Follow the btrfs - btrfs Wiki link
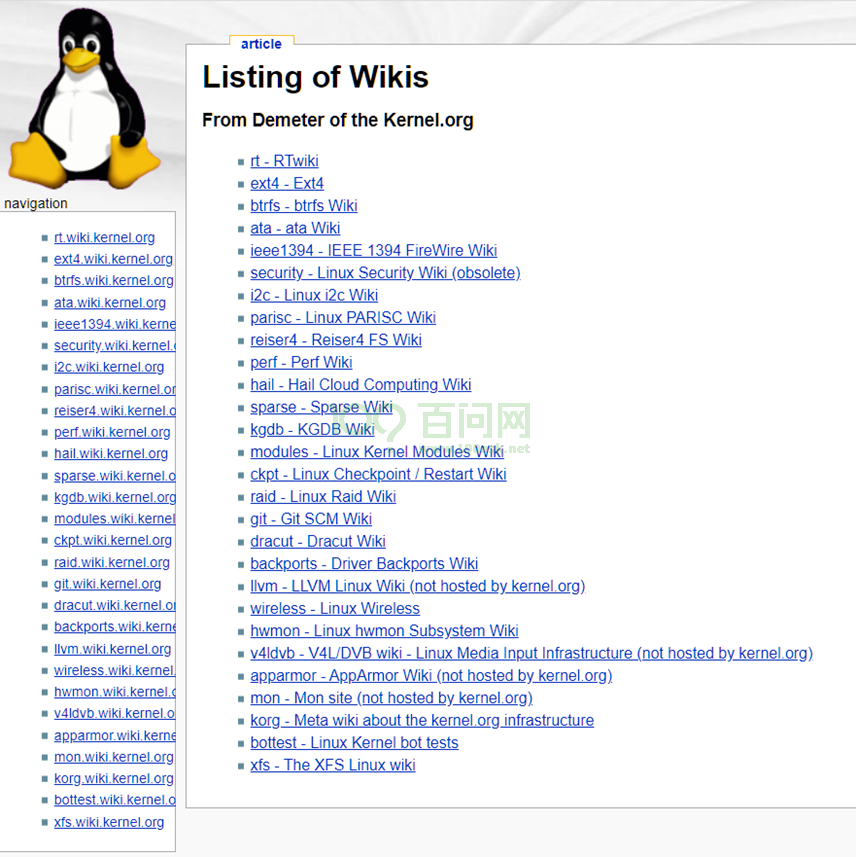This screenshot has width=856, height=857. [303, 206]
